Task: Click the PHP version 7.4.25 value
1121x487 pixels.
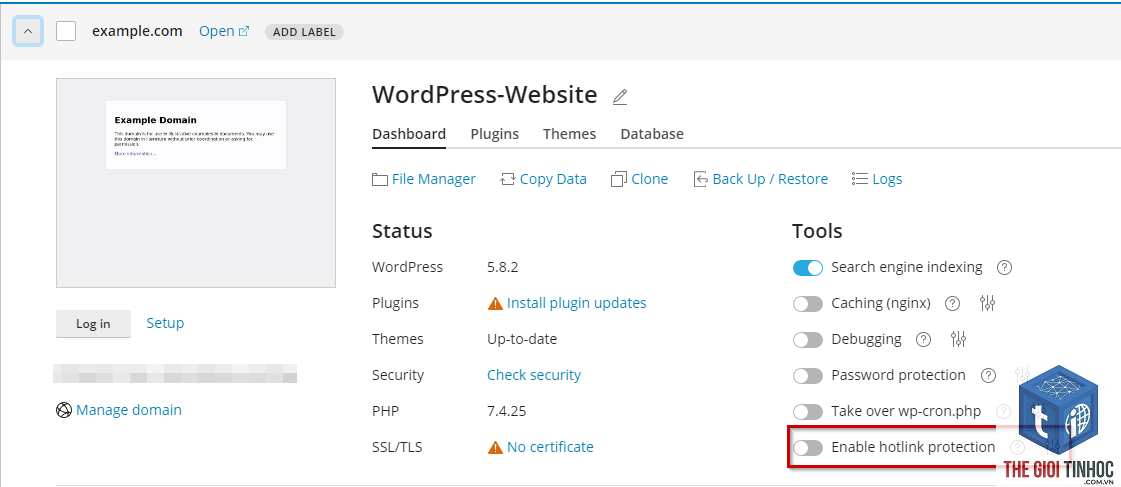Action: pyautogui.click(x=507, y=412)
